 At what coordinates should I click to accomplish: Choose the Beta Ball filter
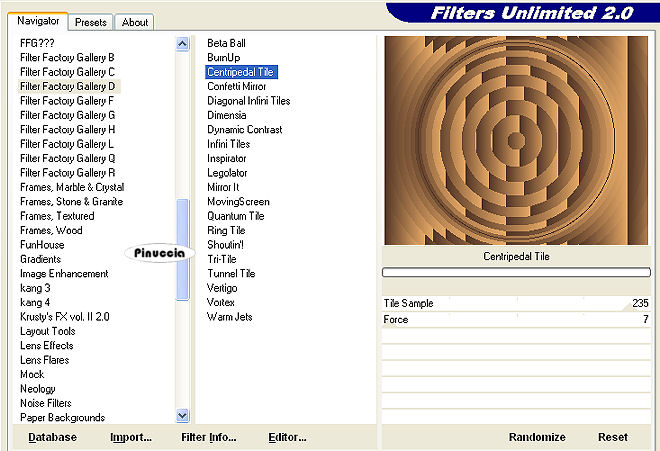[x=226, y=43]
